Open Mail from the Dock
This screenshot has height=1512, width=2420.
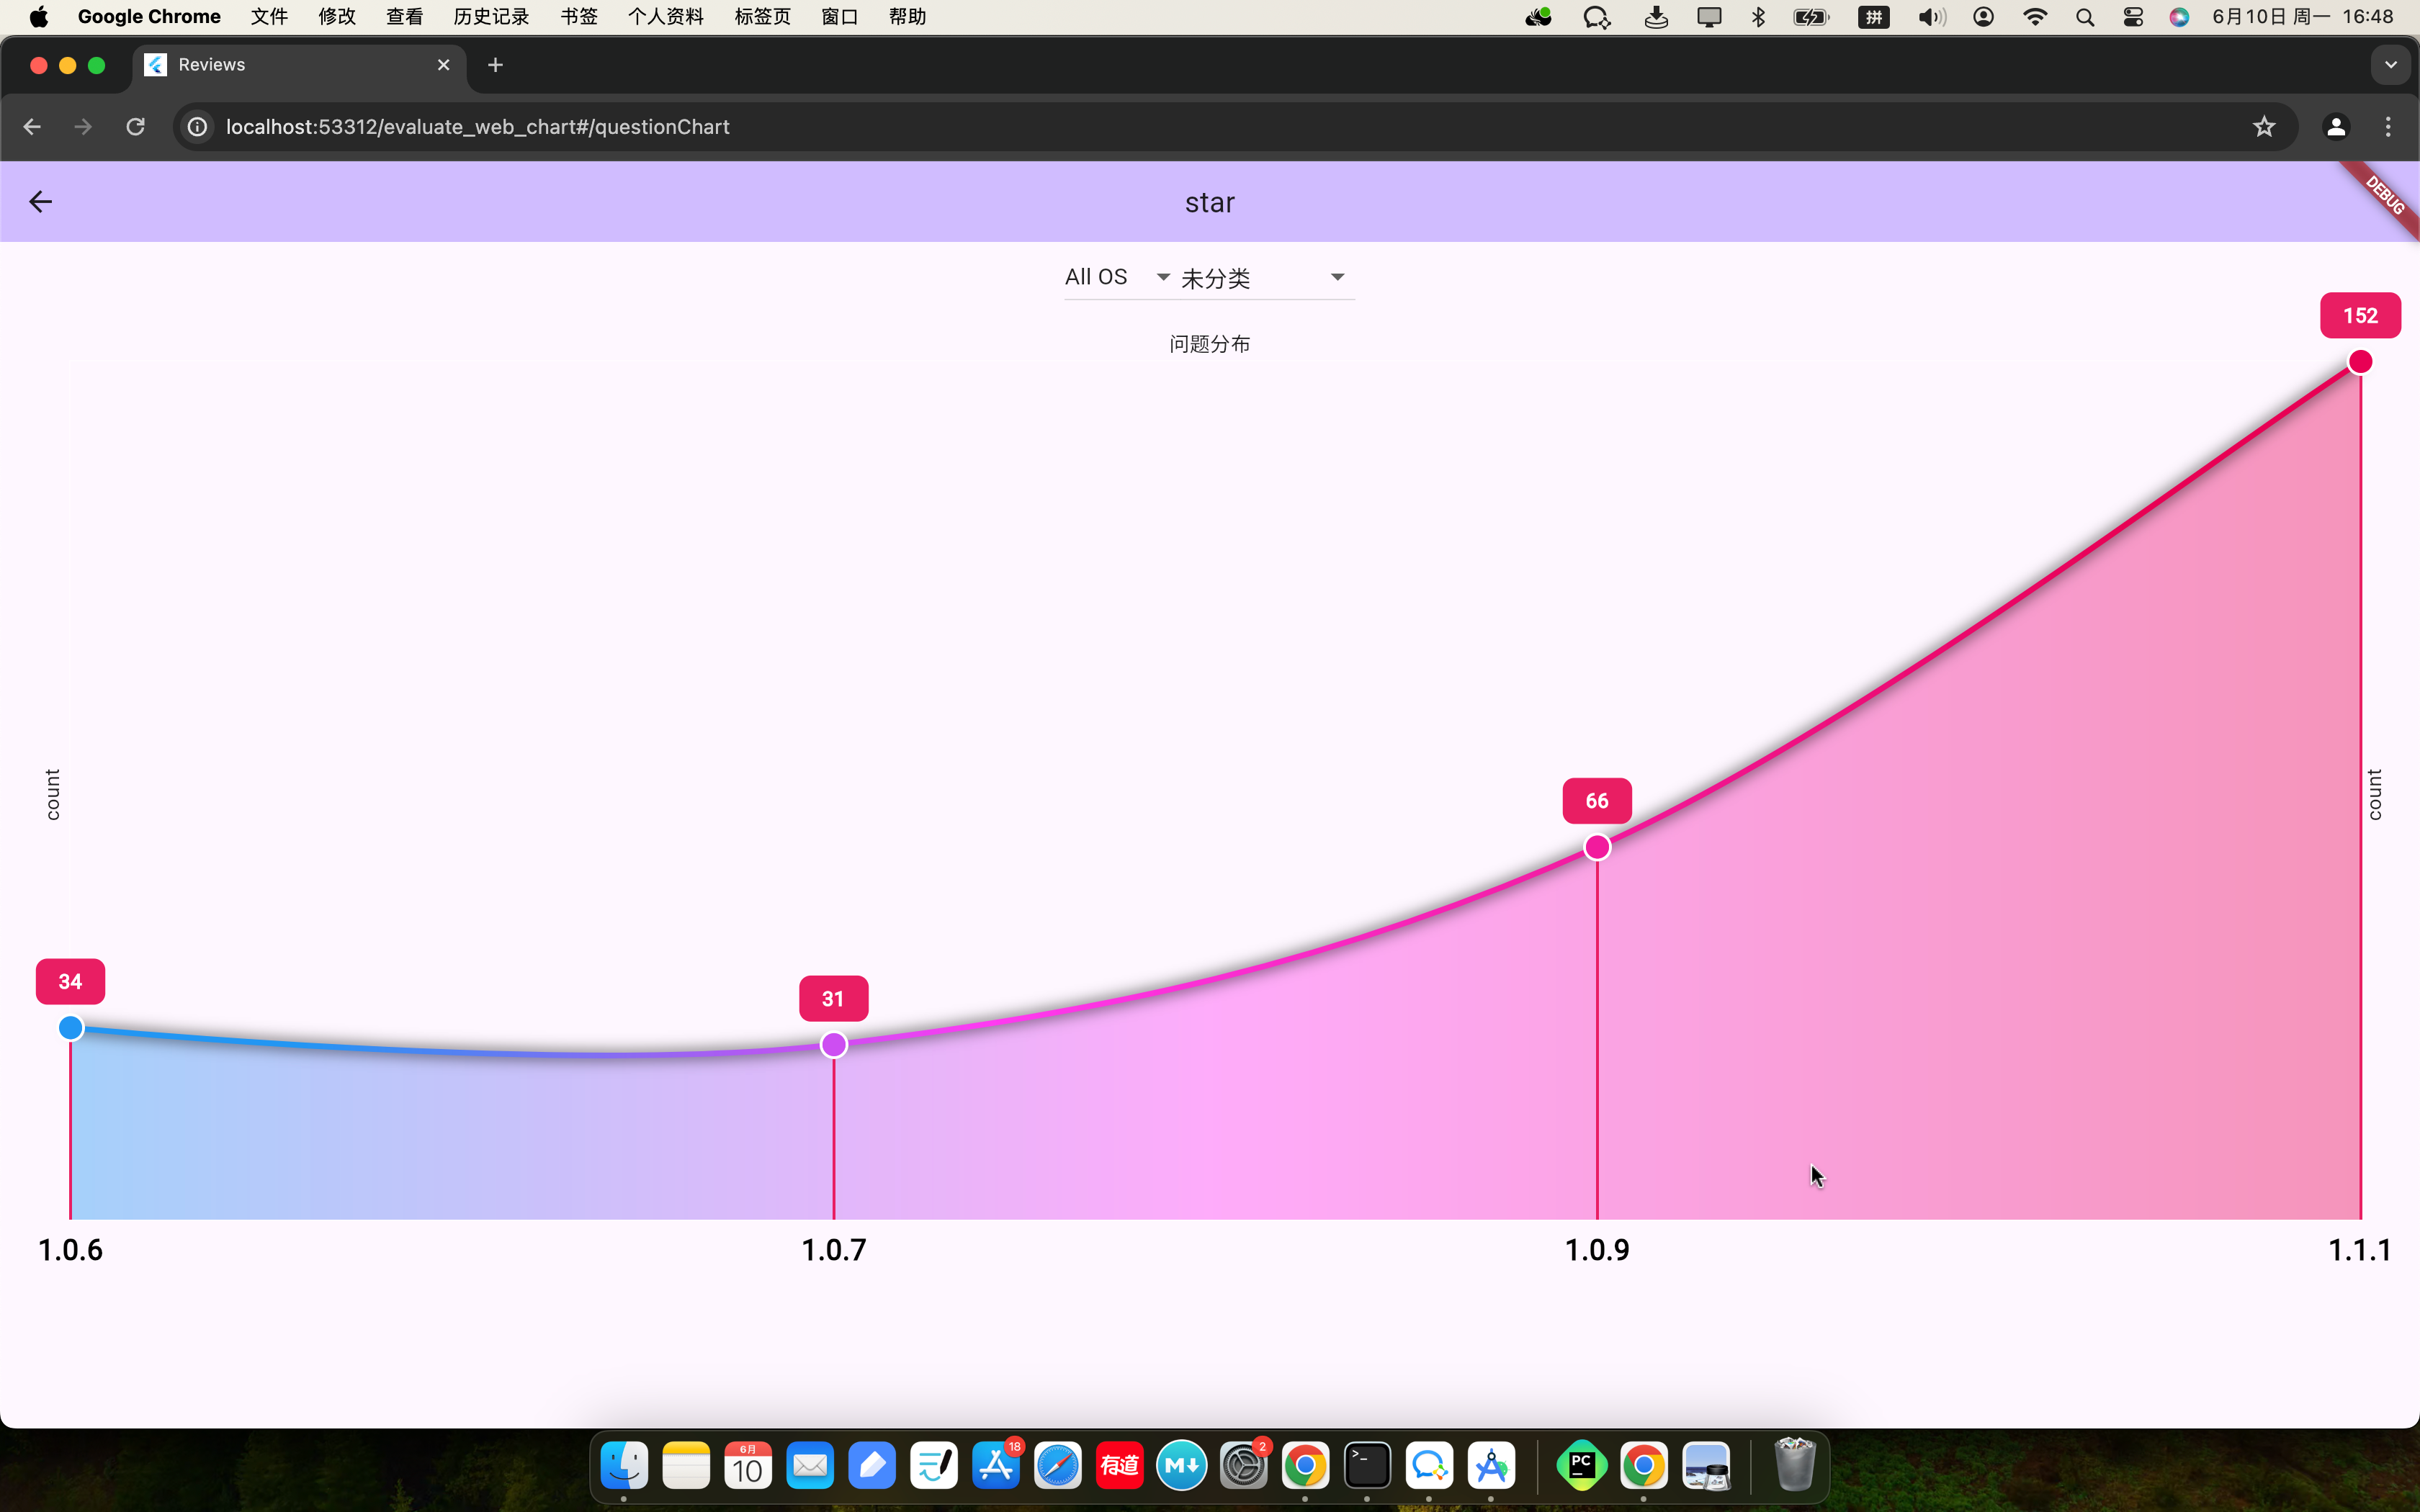click(810, 1466)
